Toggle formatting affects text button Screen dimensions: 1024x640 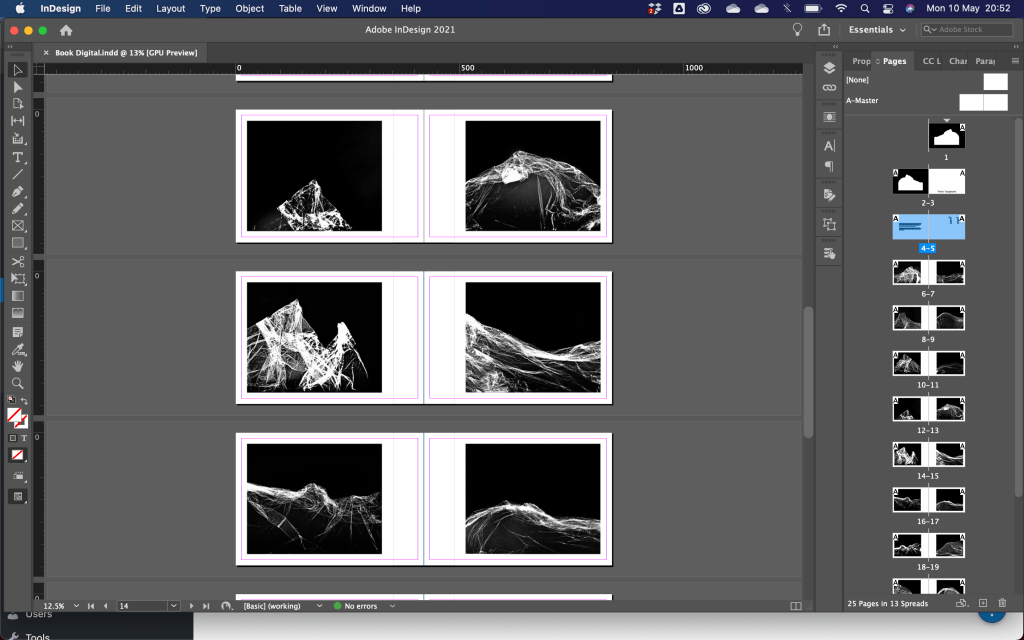click(x=24, y=438)
